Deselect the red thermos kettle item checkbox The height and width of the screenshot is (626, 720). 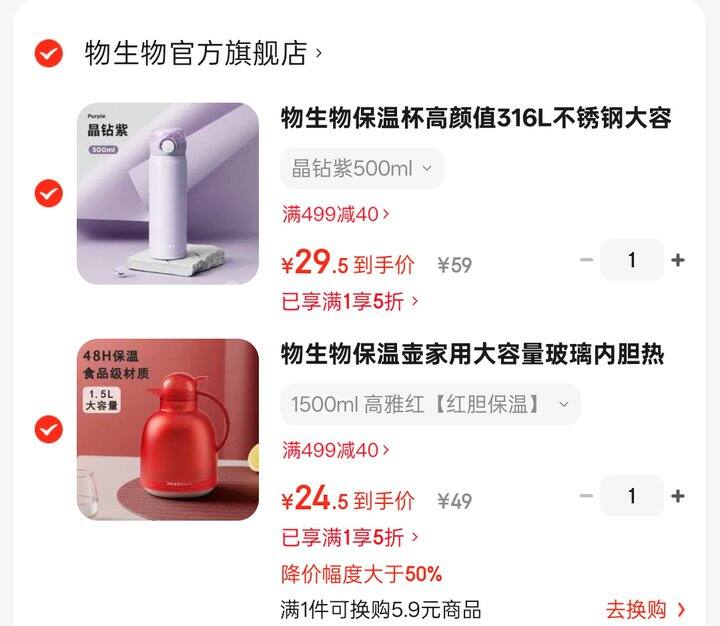[x=49, y=429]
